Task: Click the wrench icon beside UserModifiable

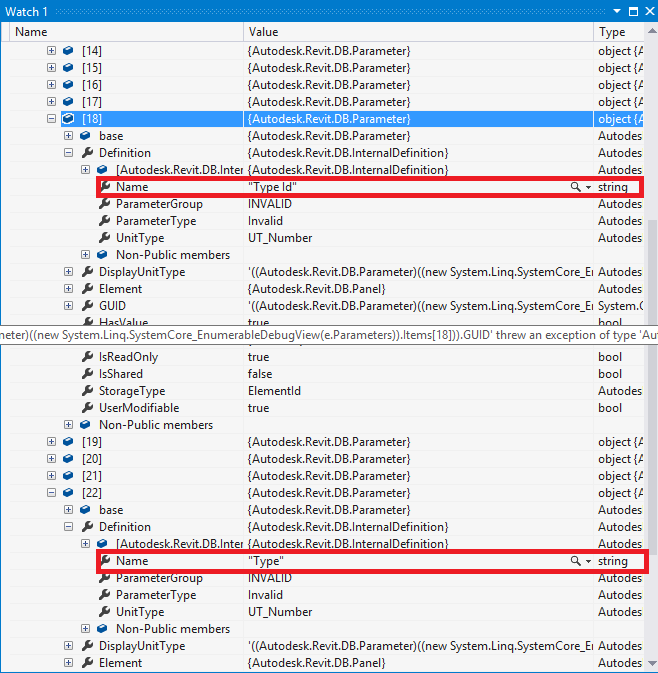Action: (88, 408)
